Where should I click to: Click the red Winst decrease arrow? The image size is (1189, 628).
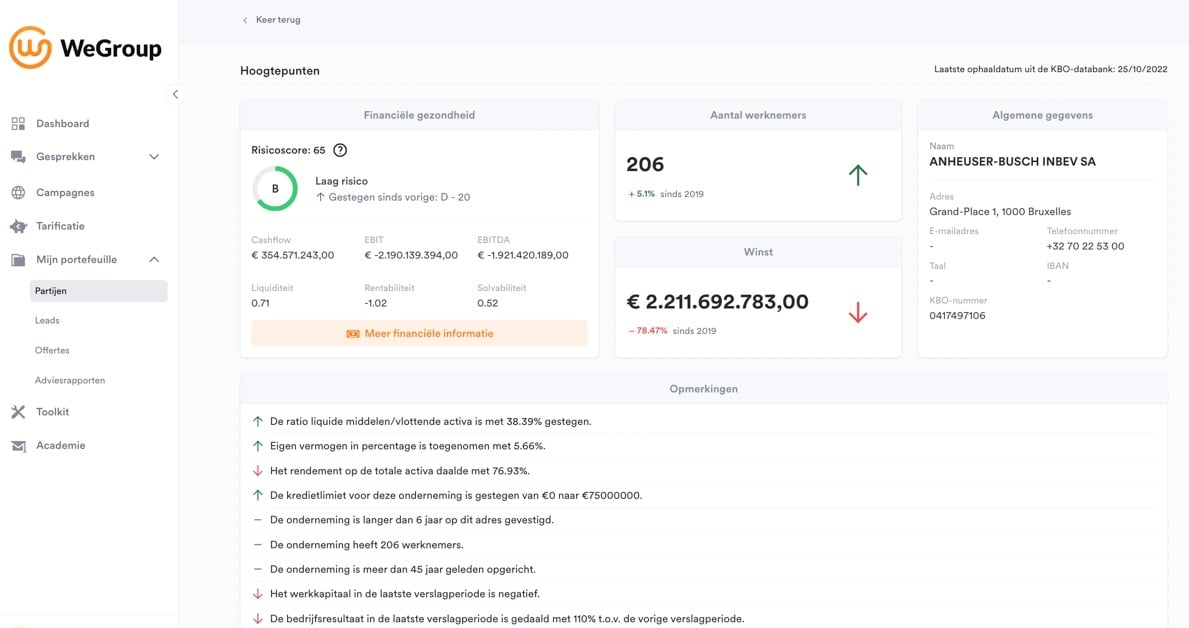pos(857,313)
